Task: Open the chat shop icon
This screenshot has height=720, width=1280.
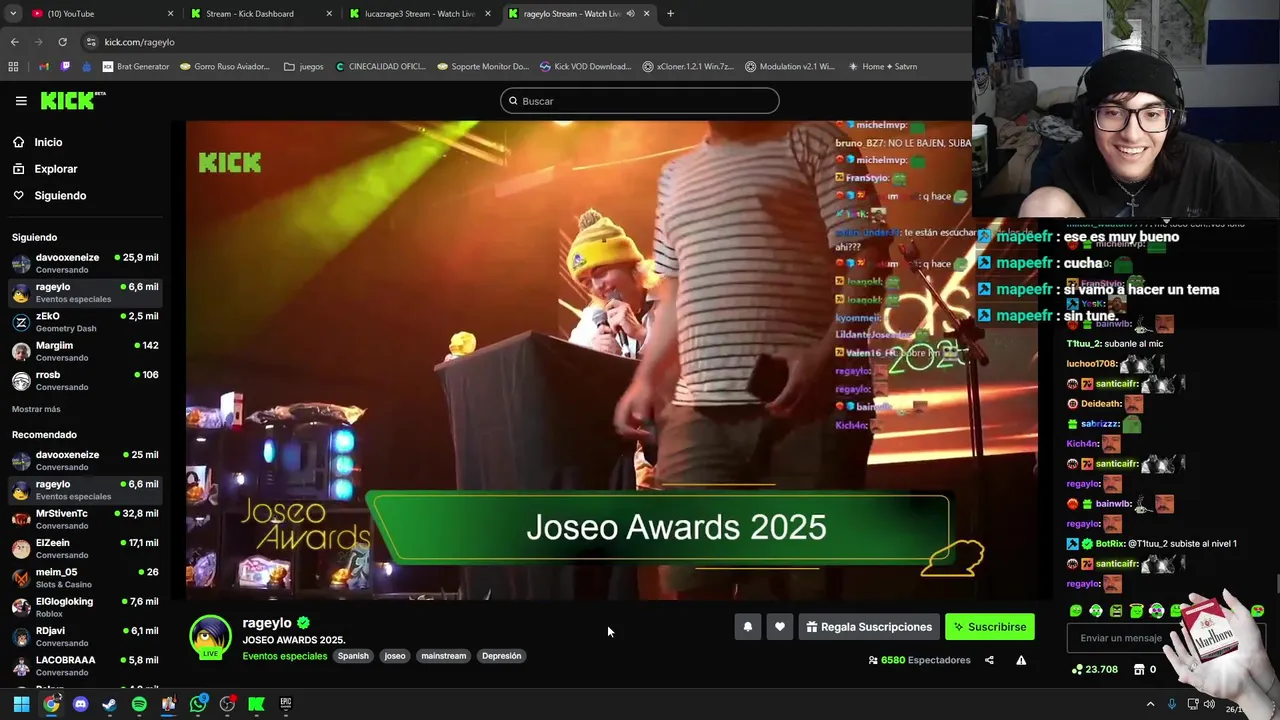Action: point(1139,669)
